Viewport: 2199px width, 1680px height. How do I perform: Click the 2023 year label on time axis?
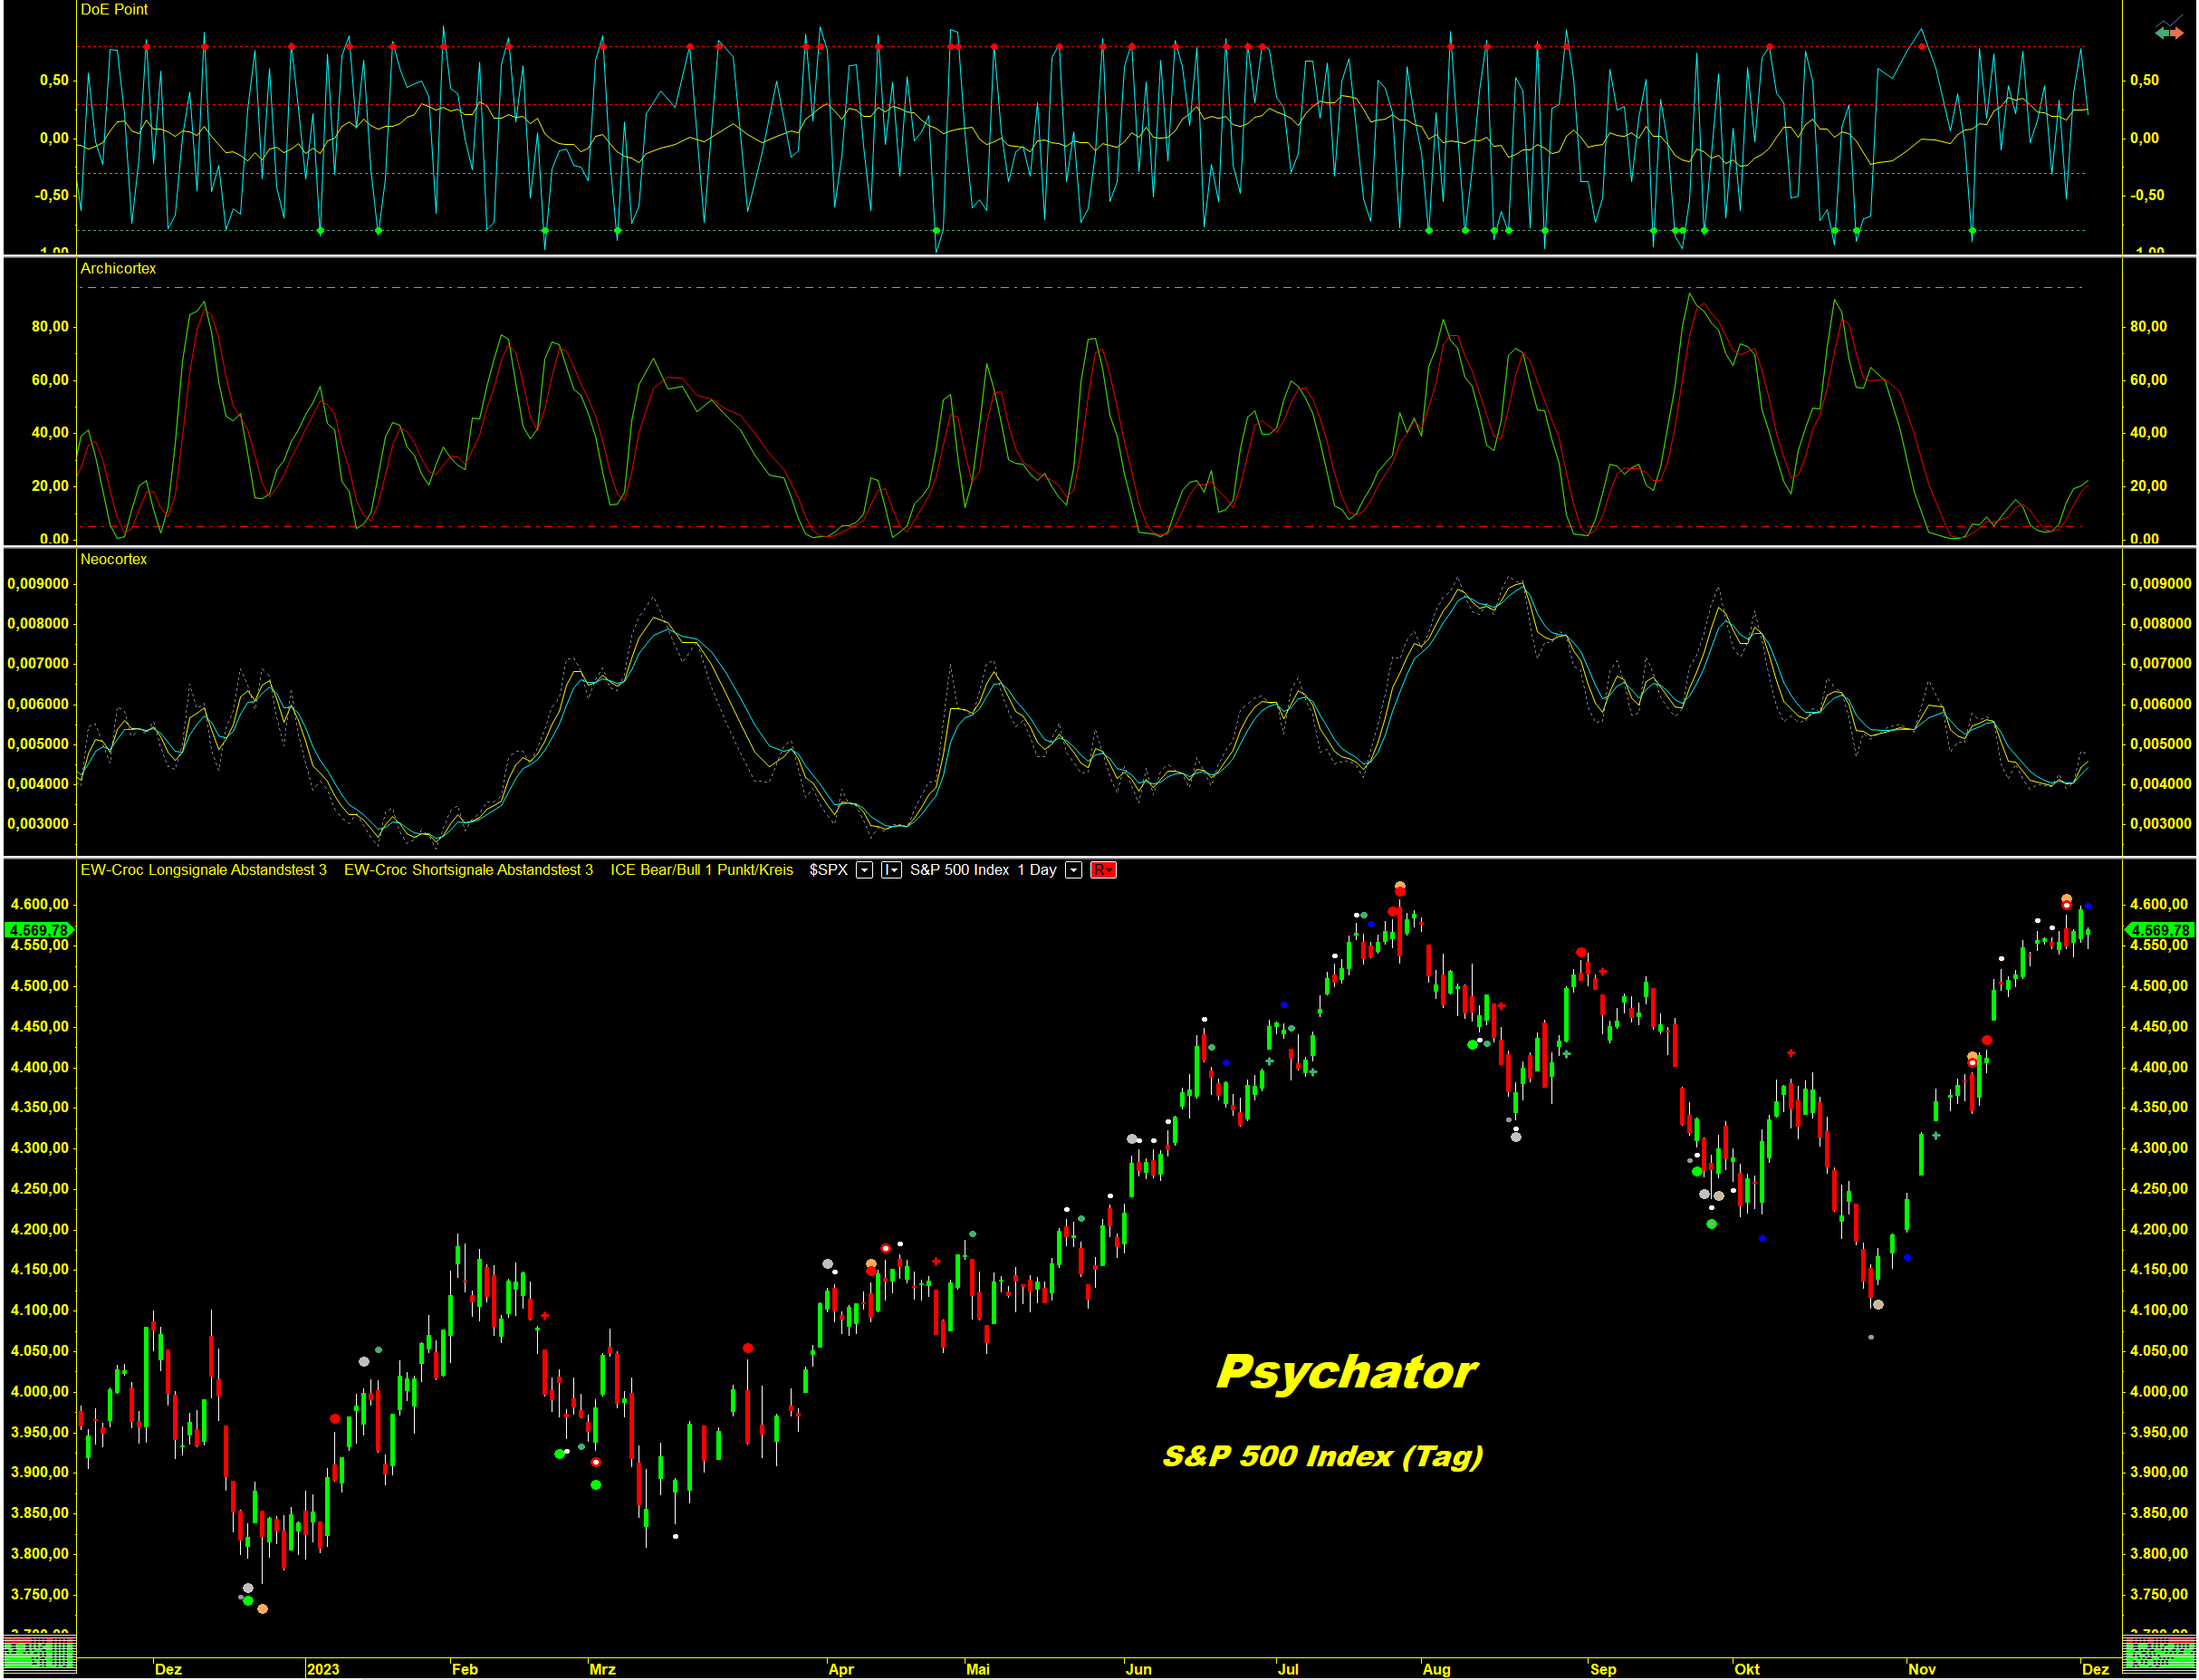point(323,1669)
